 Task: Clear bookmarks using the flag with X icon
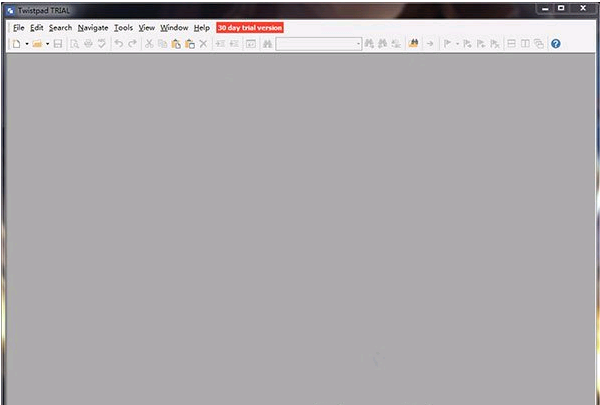click(495, 44)
